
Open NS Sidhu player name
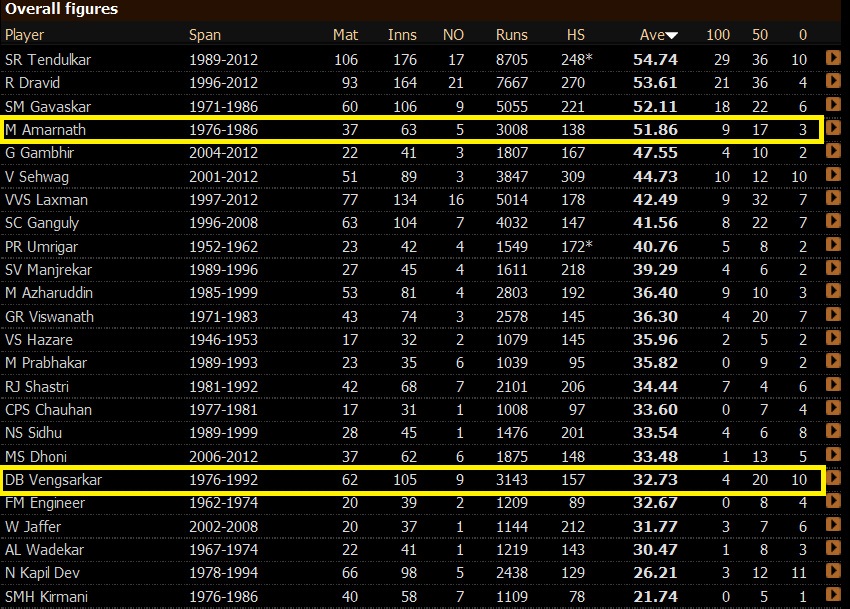pyautogui.click(x=34, y=433)
